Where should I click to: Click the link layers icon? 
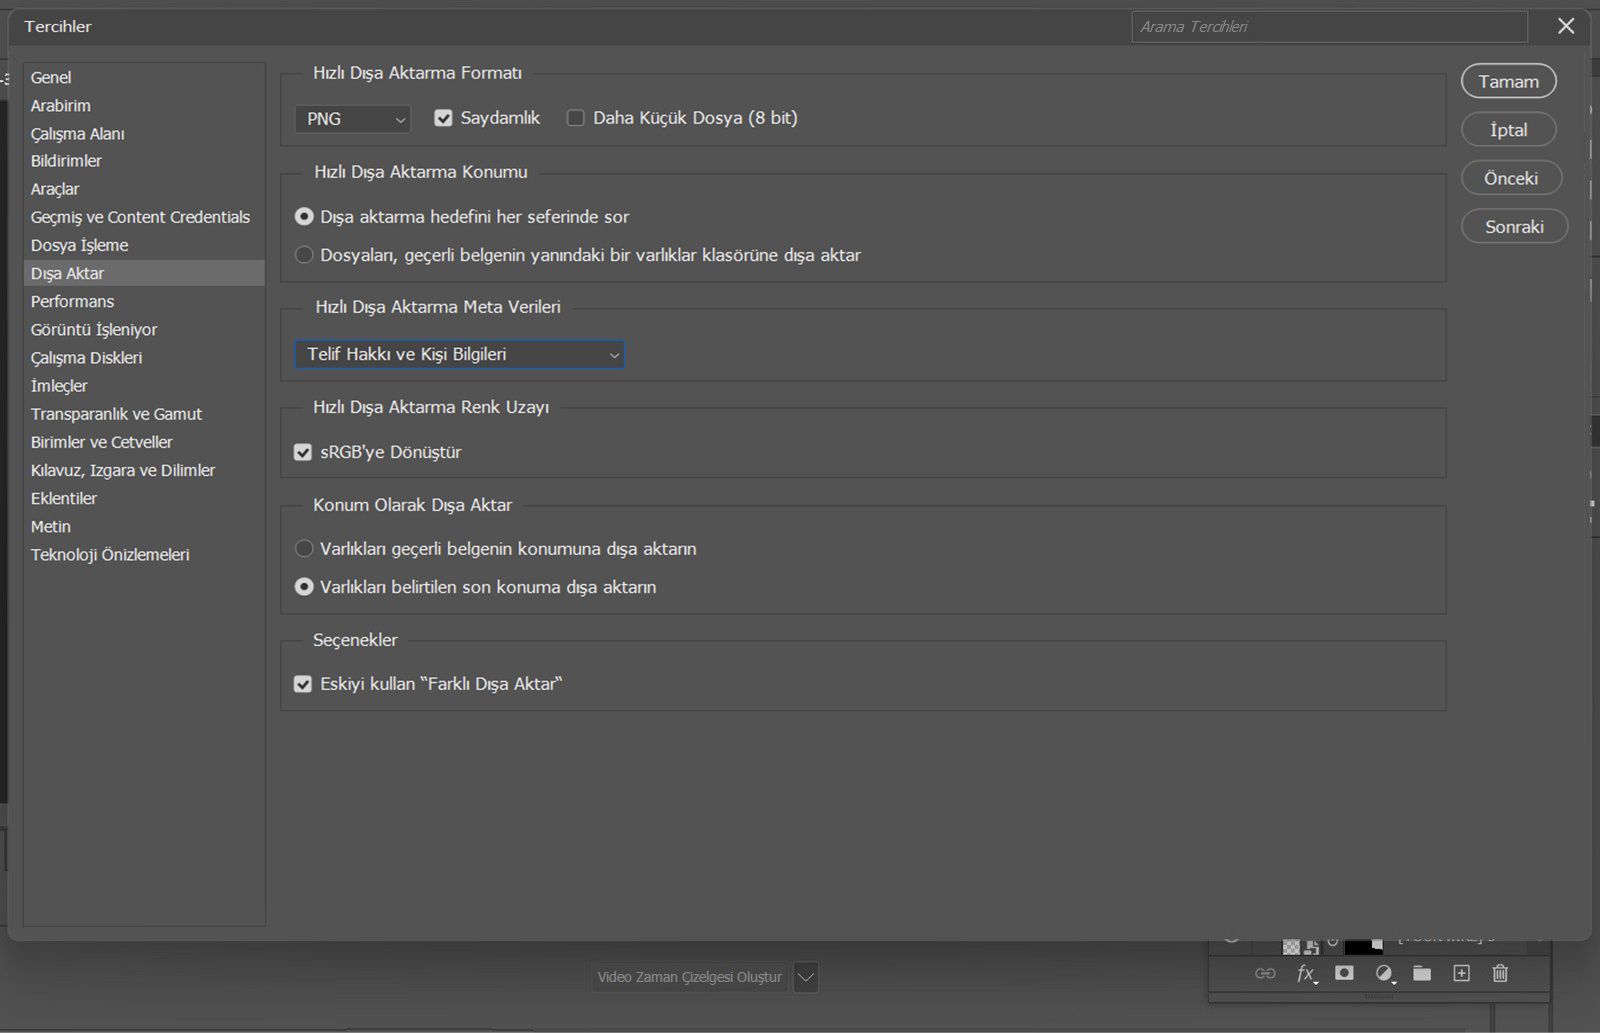point(1265,974)
